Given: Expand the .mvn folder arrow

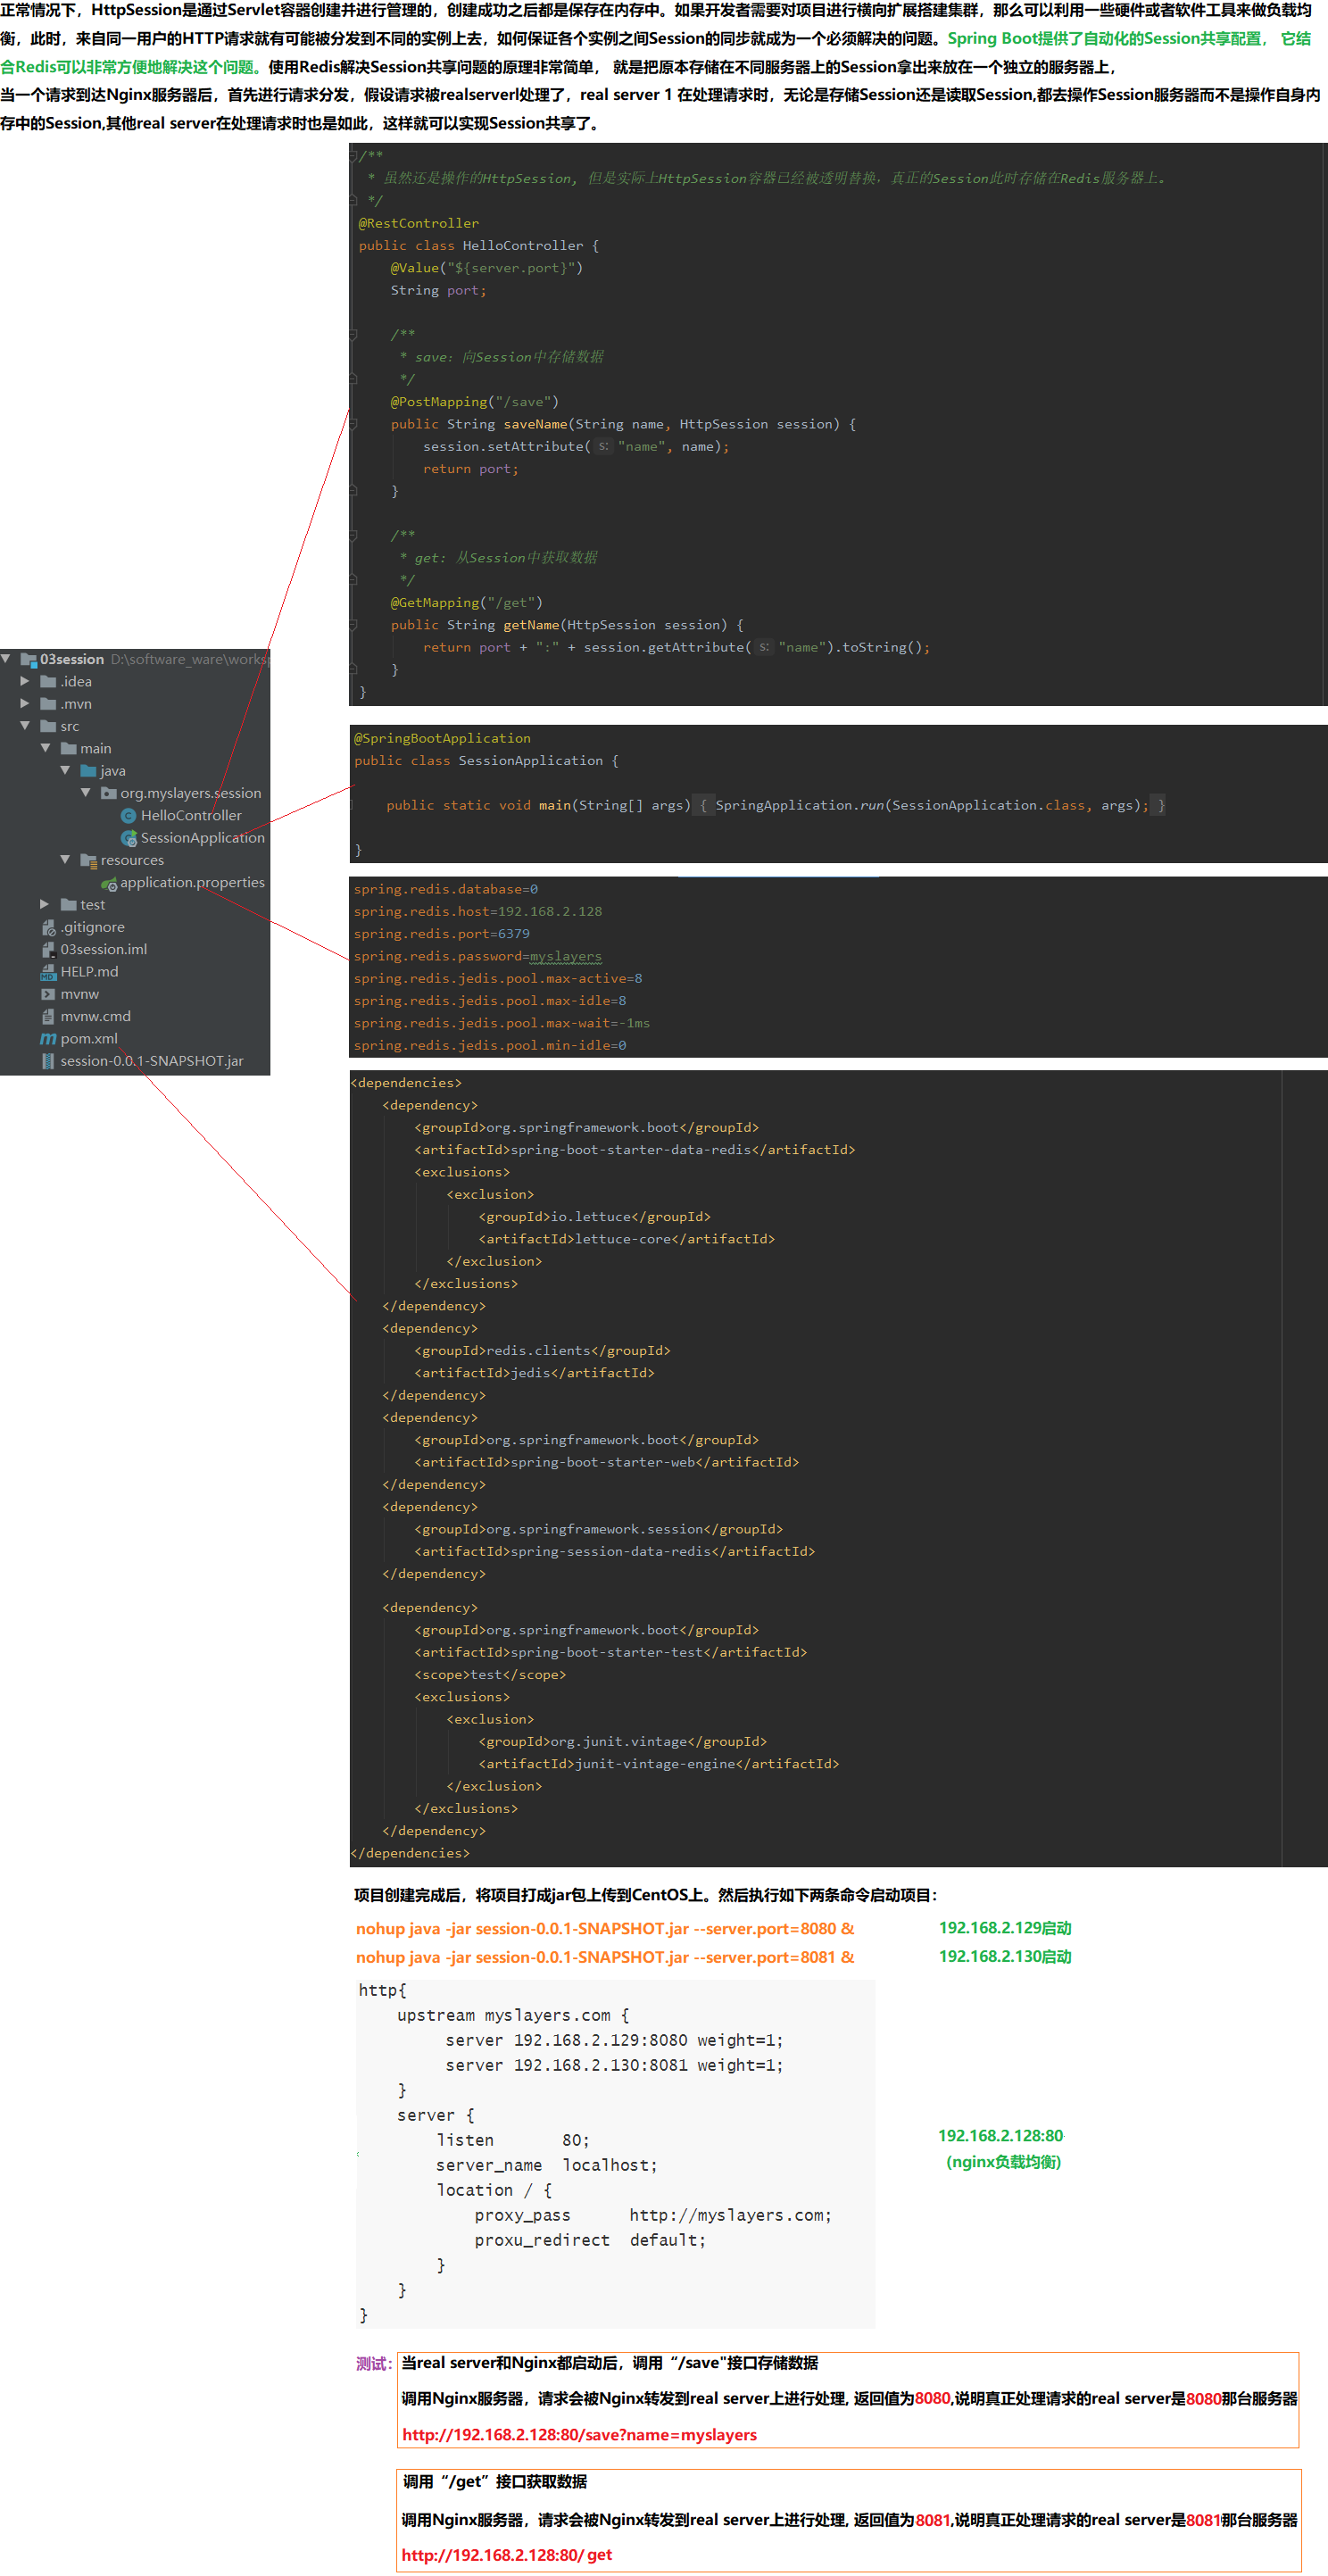Looking at the screenshot, I should 25,704.
